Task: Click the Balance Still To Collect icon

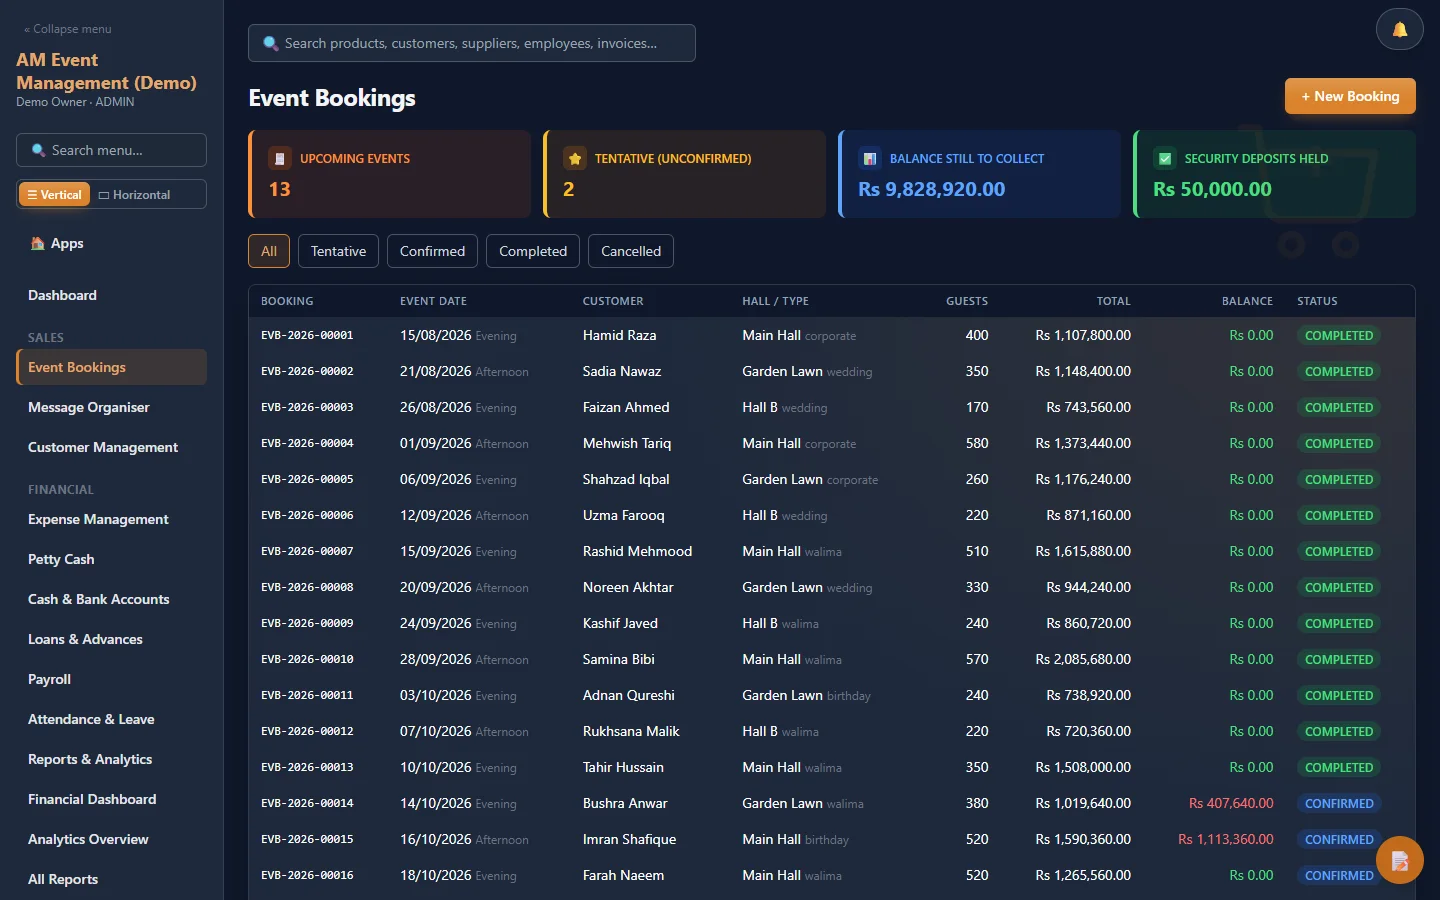Action: pos(869,158)
